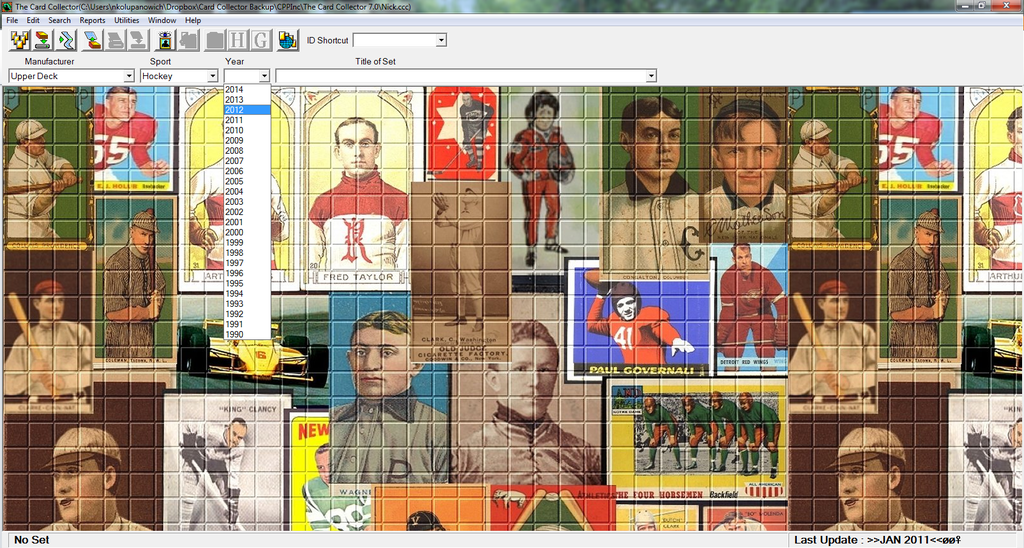Image resolution: width=1024 pixels, height=548 pixels.
Task: Click the card-with-green-down-arrow tray icon
Action: 43,40
